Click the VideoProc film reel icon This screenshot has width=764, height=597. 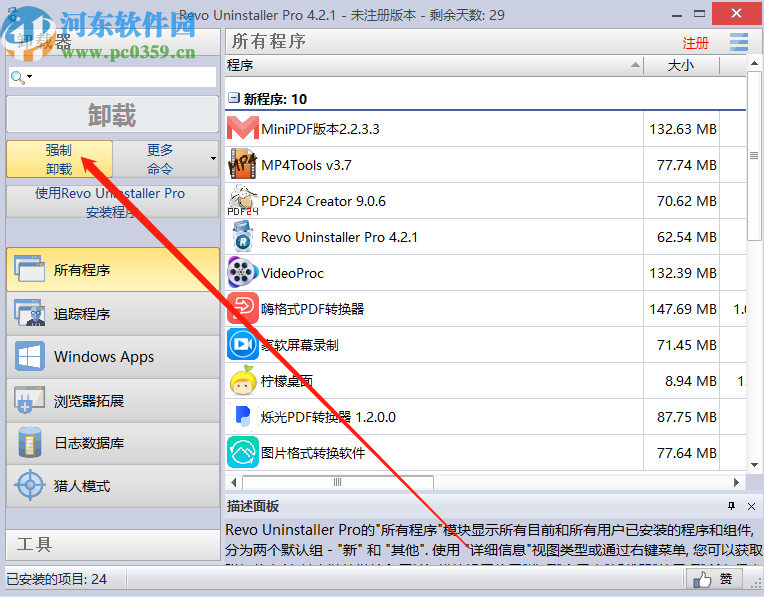pos(242,273)
